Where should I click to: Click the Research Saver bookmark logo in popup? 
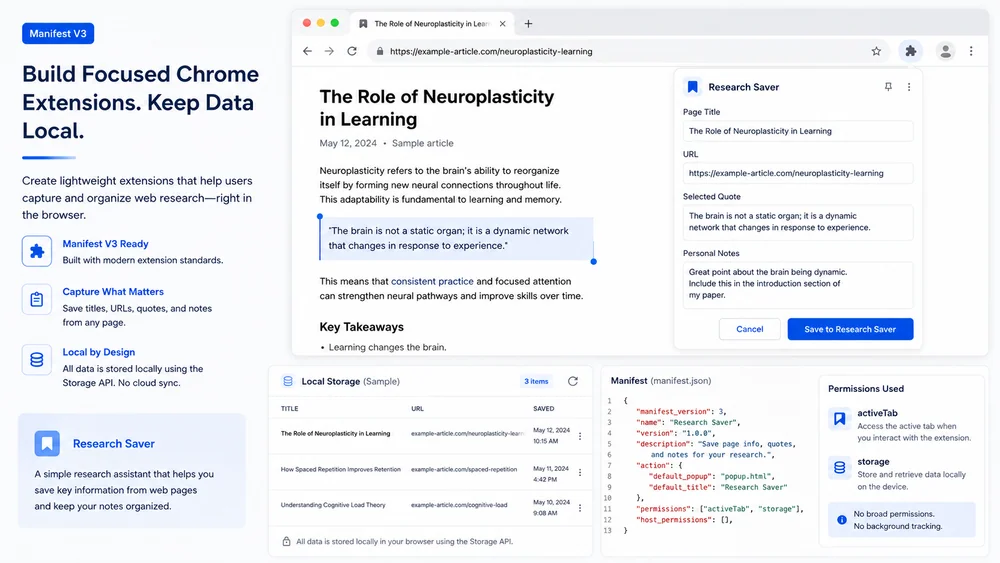pos(693,87)
